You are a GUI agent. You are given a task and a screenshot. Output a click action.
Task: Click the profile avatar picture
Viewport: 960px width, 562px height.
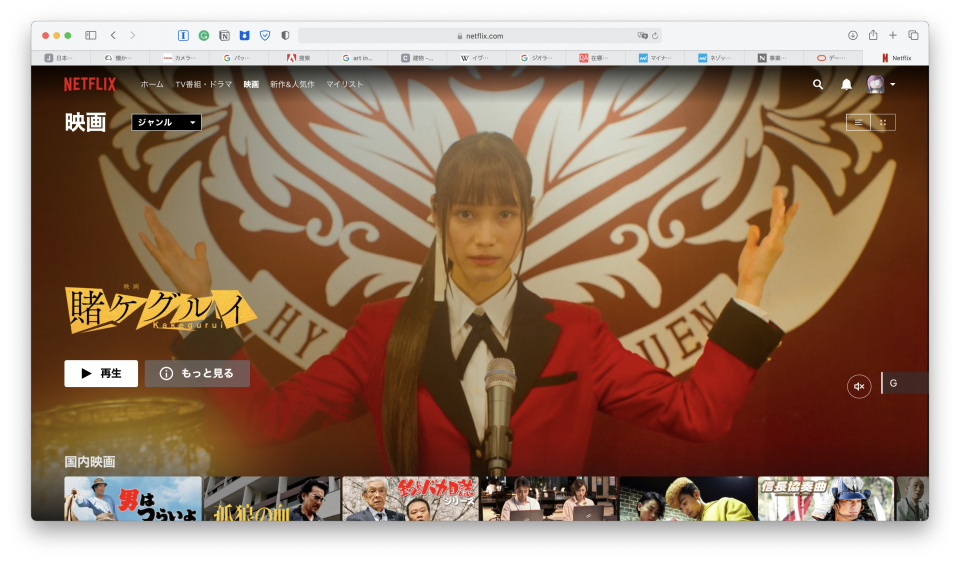point(876,84)
